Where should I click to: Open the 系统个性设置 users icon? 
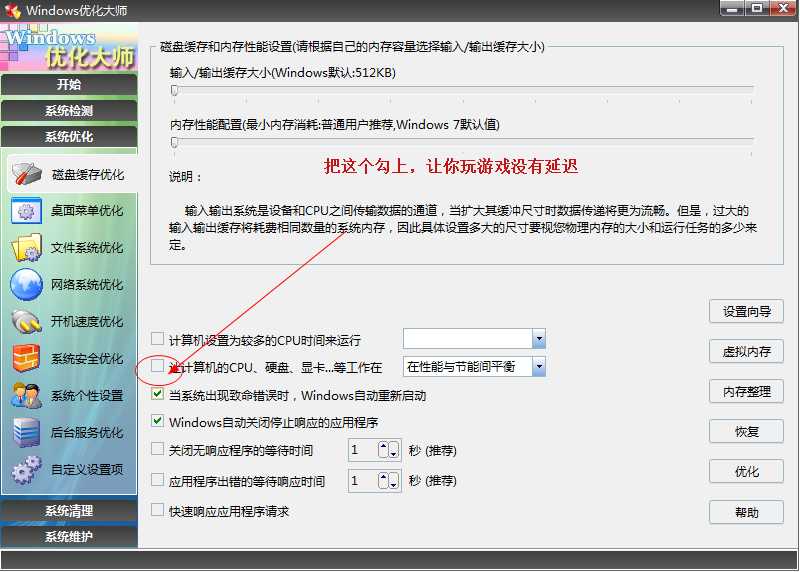(26, 395)
